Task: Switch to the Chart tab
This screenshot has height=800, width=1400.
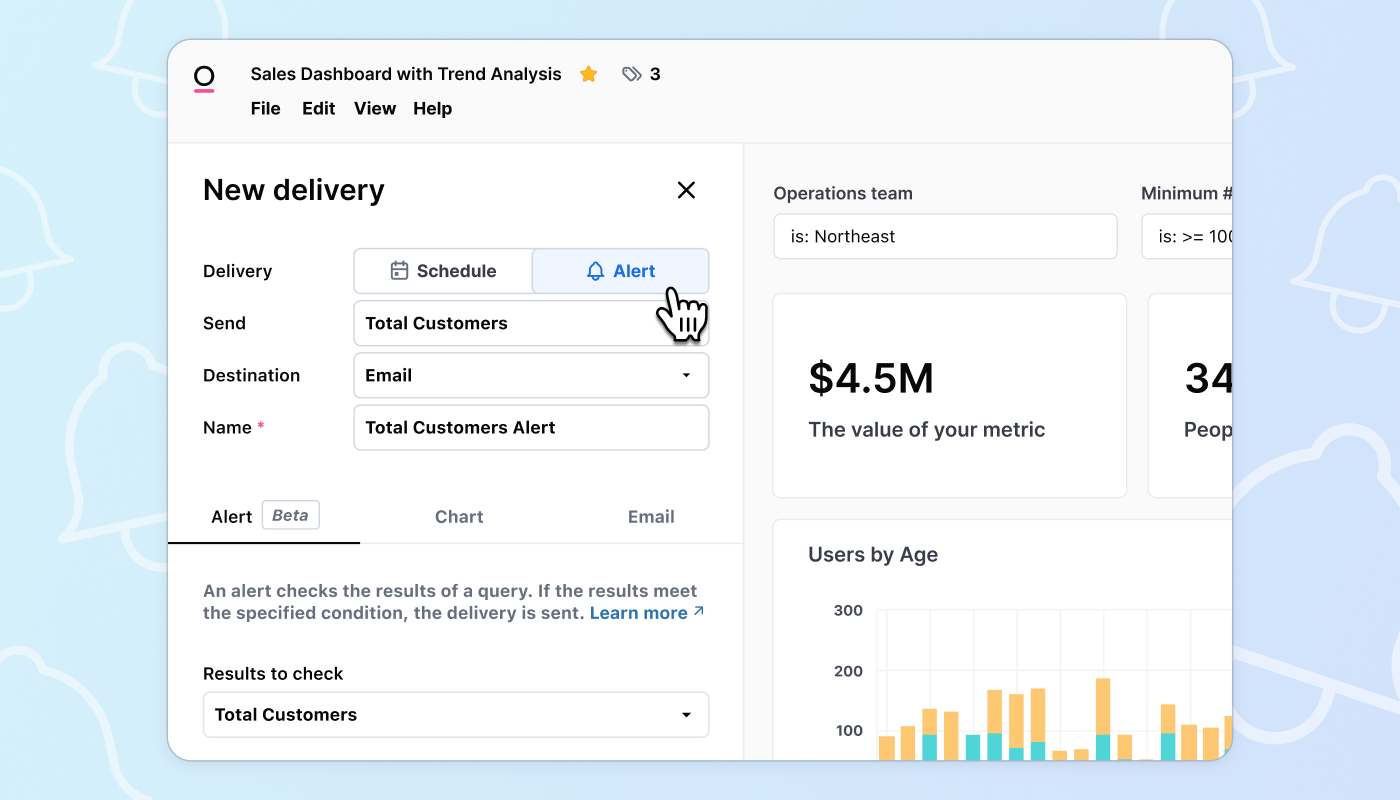Action: tap(459, 516)
